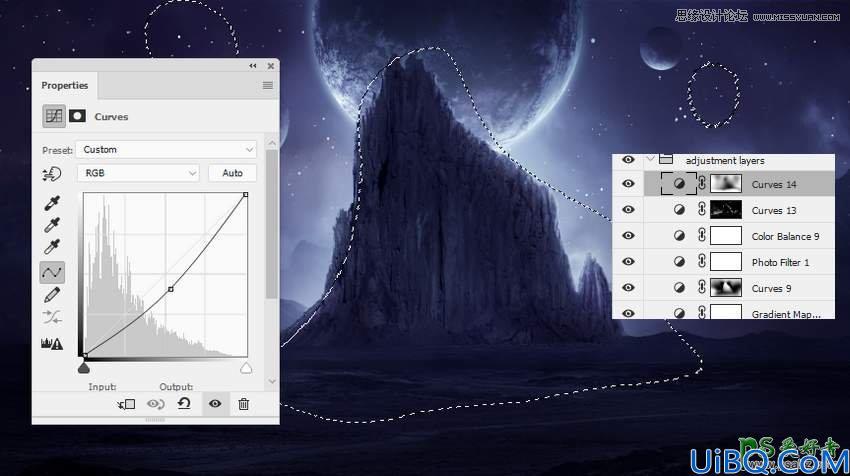The image size is (850, 476).
Task: Click the Curves adjustment icon in Properties
Action: pos(54,116)
